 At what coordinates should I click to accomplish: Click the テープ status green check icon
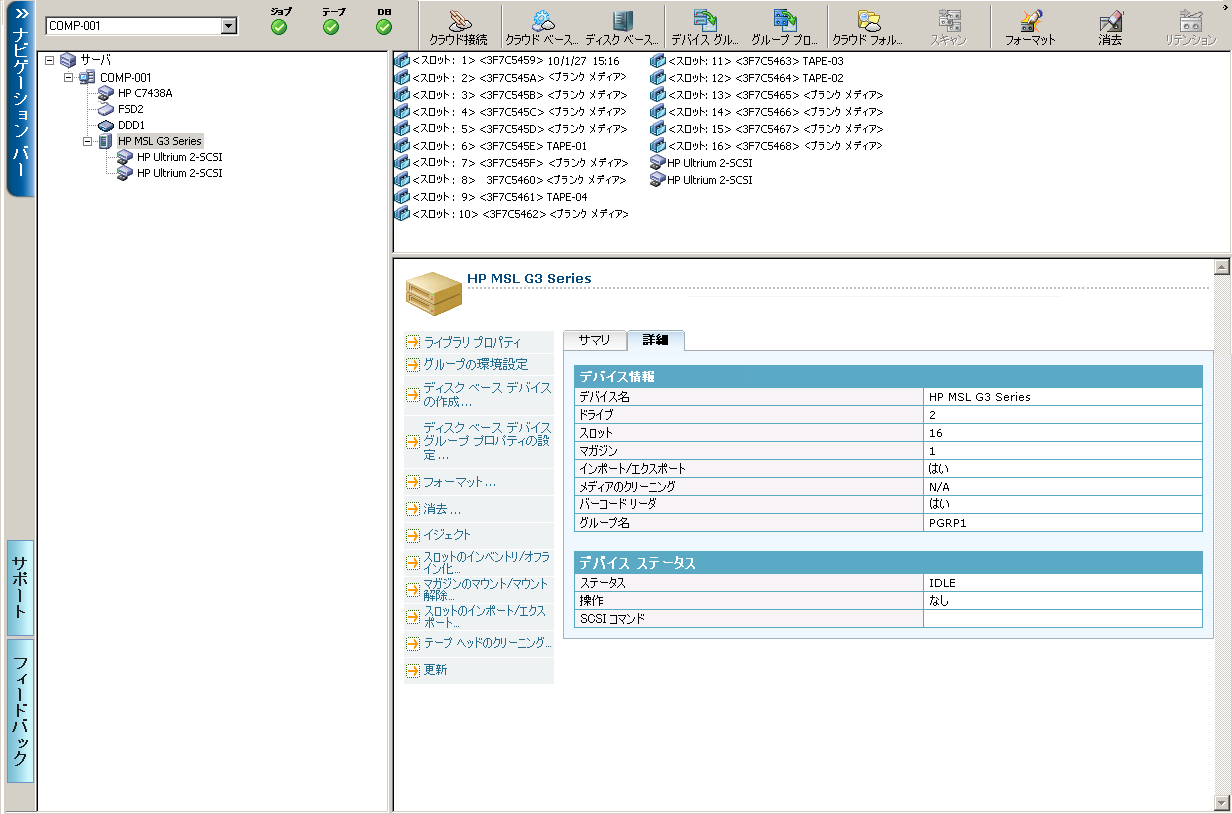click(331, 27)
